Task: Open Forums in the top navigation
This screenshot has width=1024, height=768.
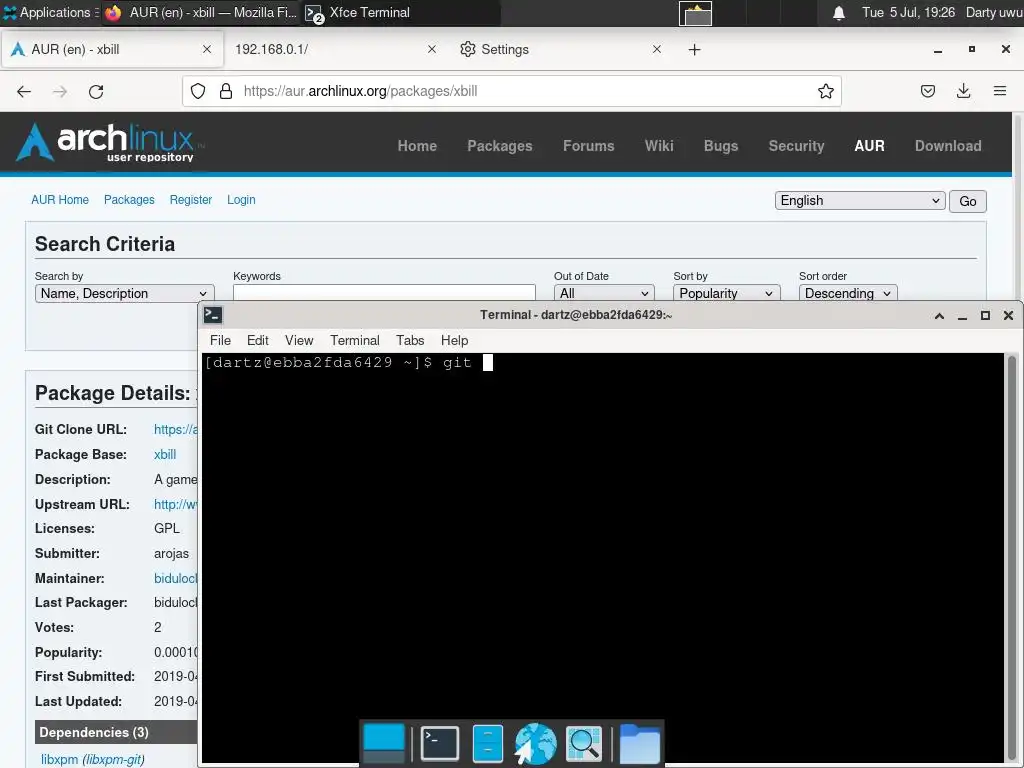Action: (x=588, y=146)
